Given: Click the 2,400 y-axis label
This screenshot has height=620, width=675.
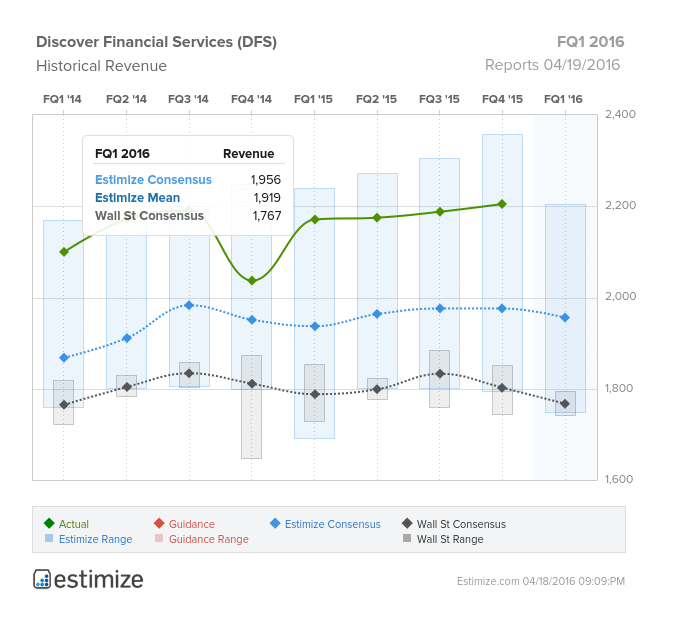Looking at the screenshot, I should [620, 114].
